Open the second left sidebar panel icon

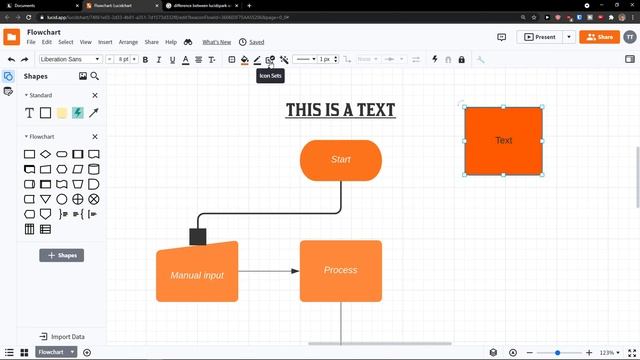[8, 91]
